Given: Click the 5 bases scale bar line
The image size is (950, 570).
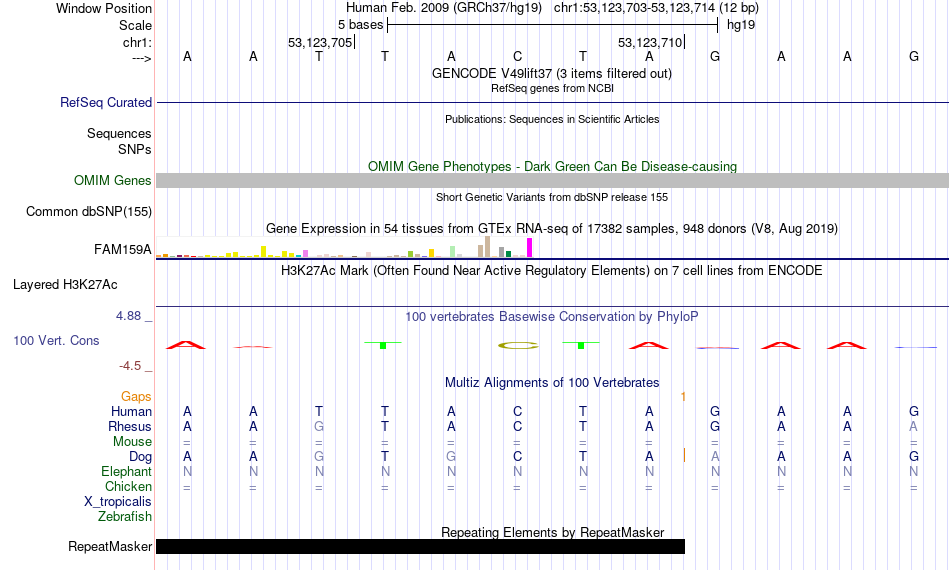Looking at the screenshot, I should click(x=553, y=25).
